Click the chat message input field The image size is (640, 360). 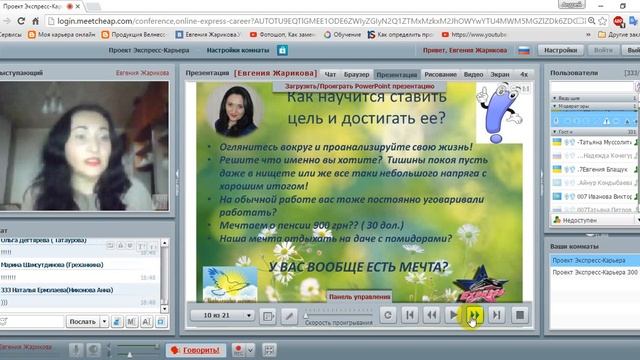click(36, 322)
